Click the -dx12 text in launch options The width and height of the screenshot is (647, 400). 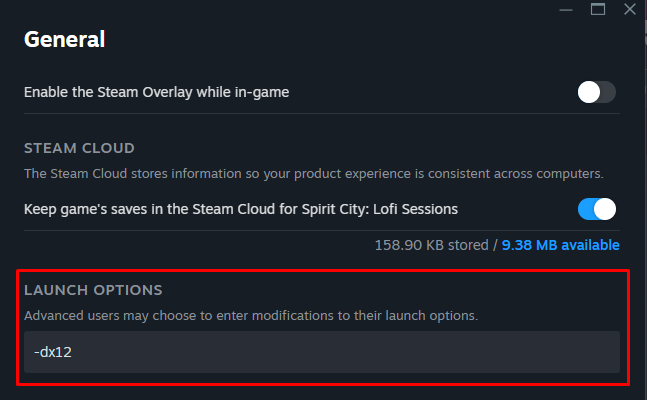51,352
